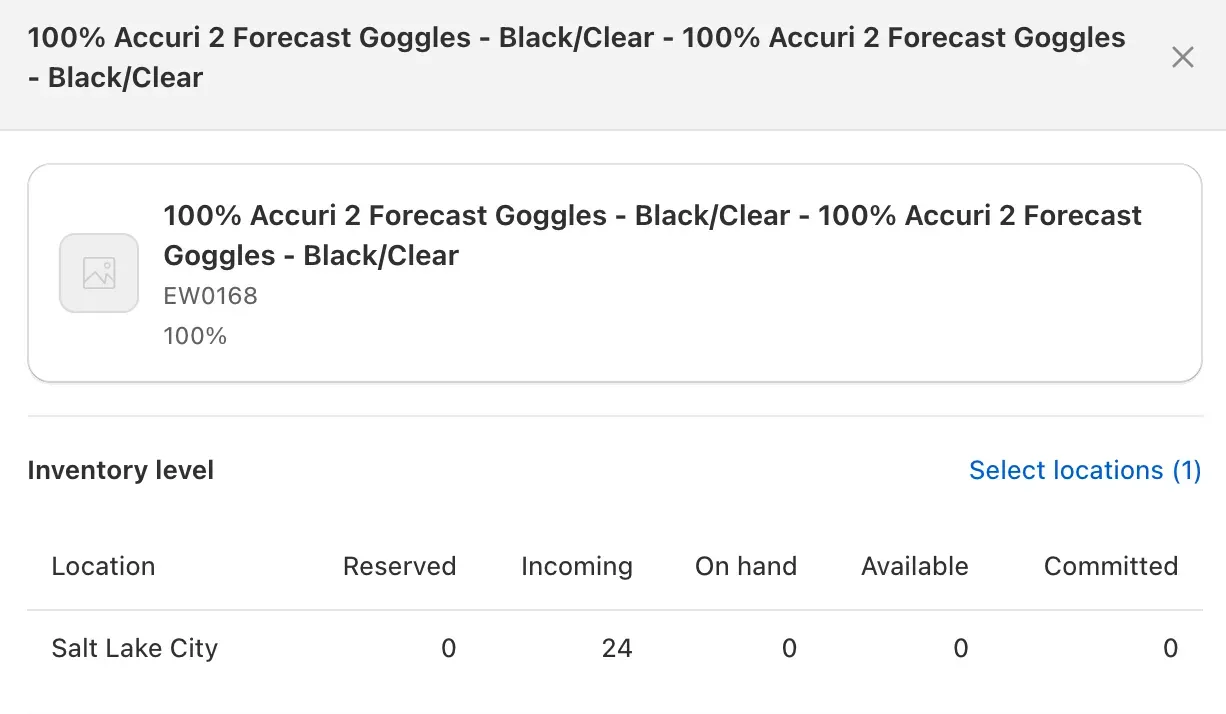This screenshot has width=1226, height=714.
Task: Click the dialog header title text
Action: click(x=576, y=57)
